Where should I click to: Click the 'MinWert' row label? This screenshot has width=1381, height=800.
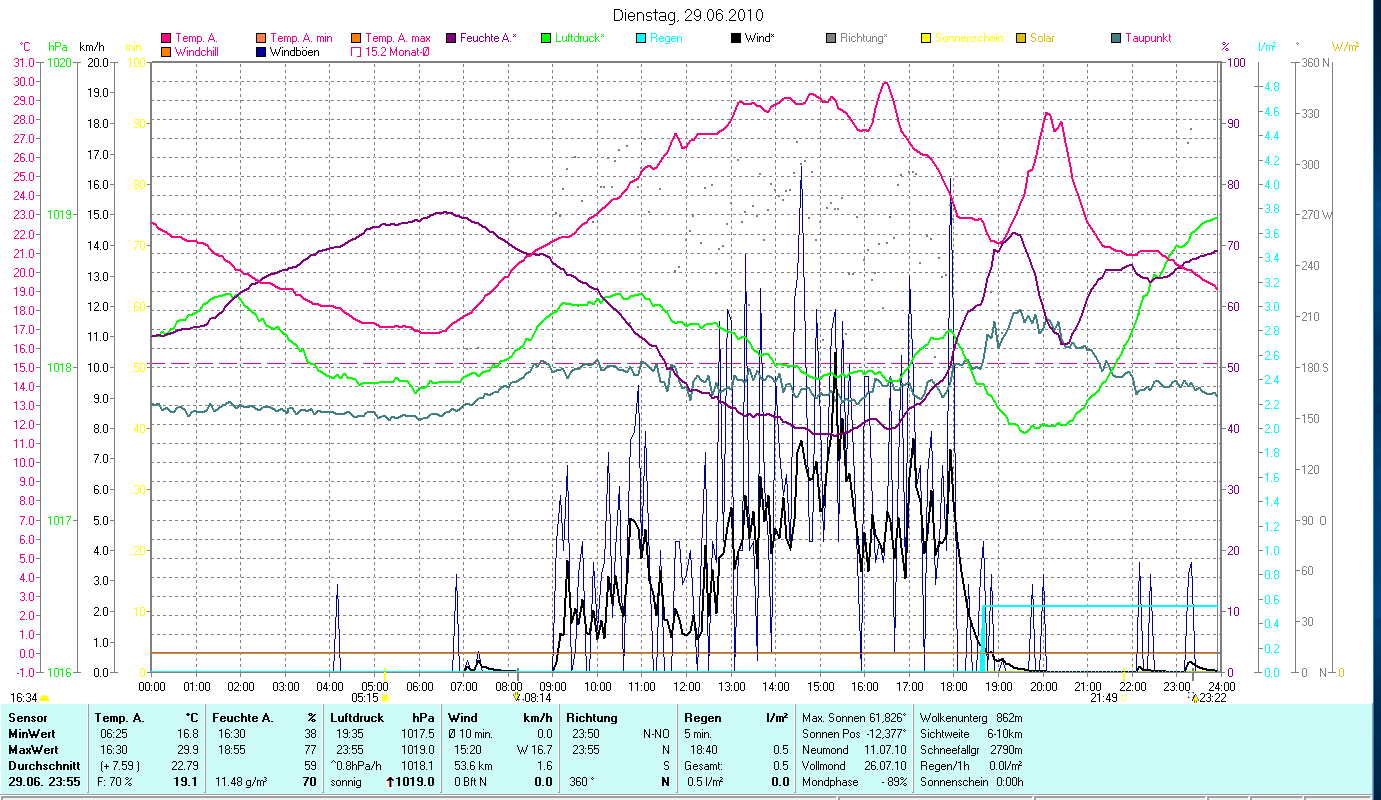(x=30, y=734)
